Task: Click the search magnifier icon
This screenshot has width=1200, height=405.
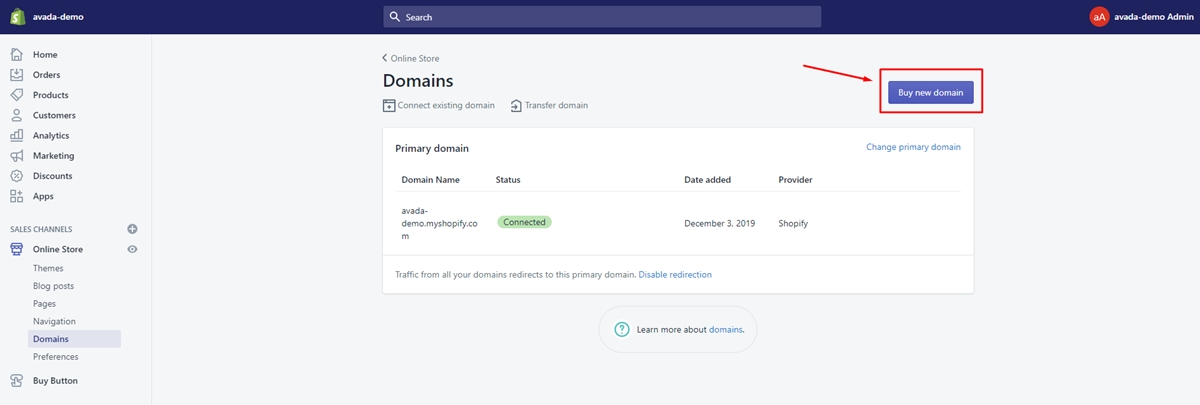Action: (x=395, y=17)
